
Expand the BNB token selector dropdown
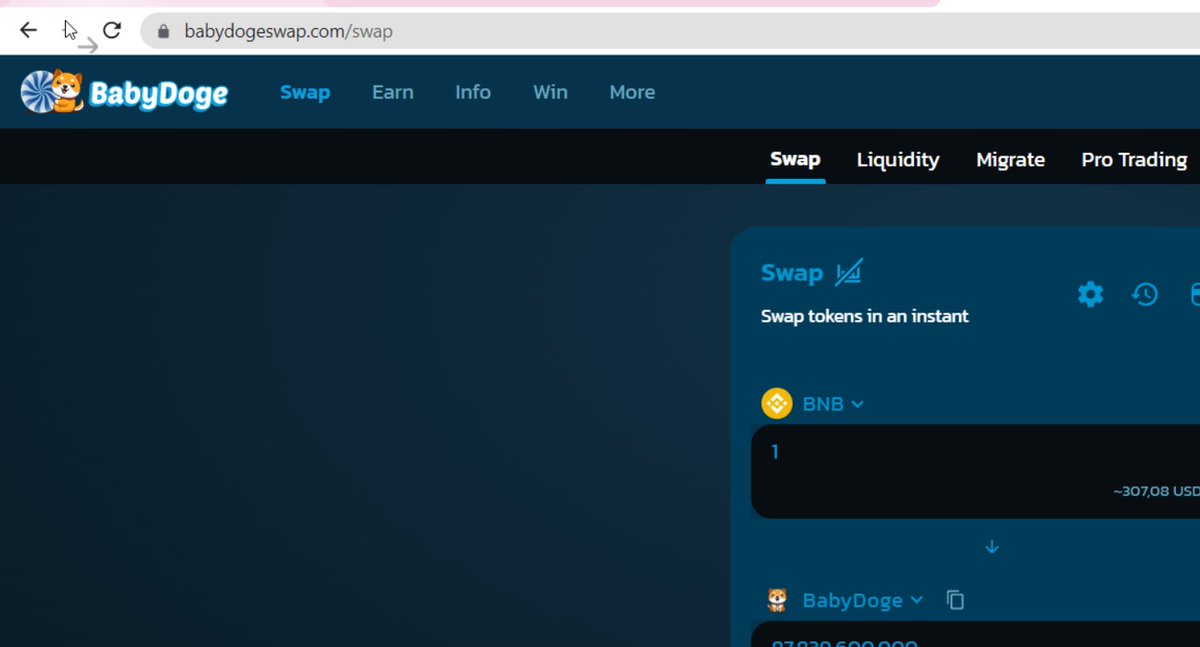tap(813, 404)
